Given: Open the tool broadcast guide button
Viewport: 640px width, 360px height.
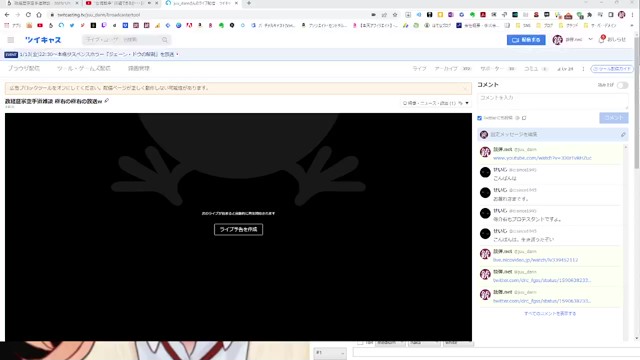Looking at the screenshot, I should 612,69.
